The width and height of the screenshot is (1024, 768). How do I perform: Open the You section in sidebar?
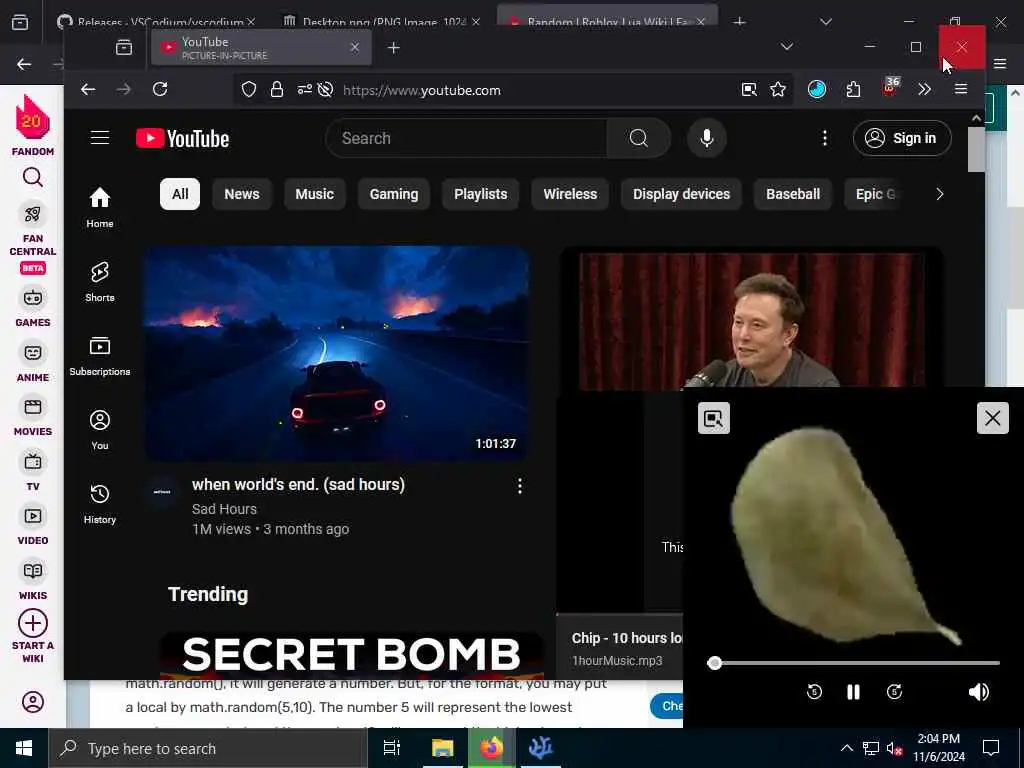point(100,429)
